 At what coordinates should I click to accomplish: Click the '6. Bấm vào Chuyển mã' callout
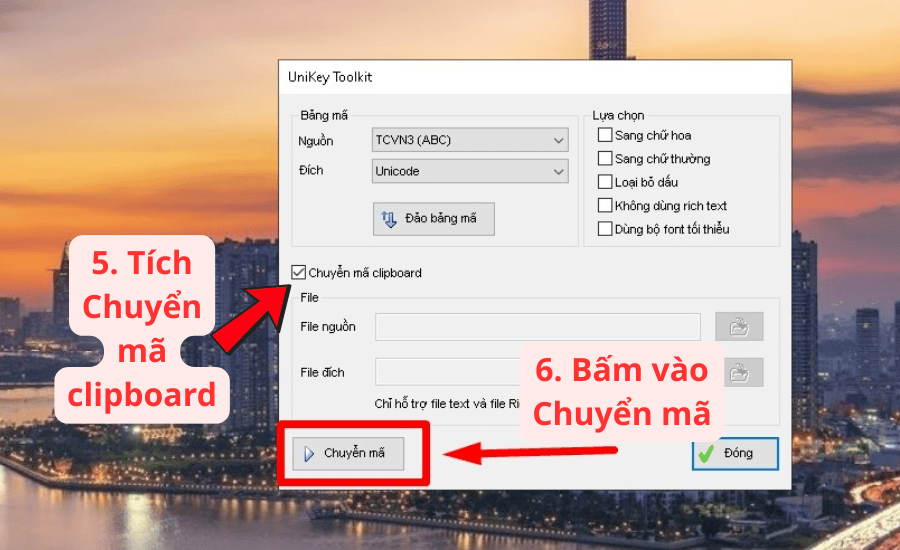pos(622,391)
